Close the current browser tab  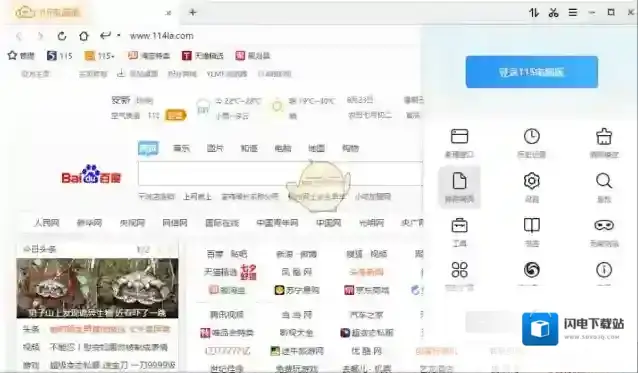click(x=168, y=13)
